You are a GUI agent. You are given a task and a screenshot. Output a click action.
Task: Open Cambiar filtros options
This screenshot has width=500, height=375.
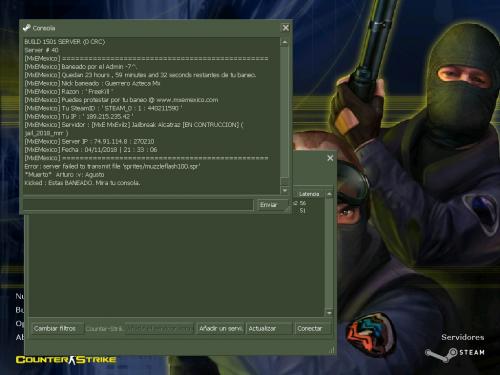coord(57,328)
